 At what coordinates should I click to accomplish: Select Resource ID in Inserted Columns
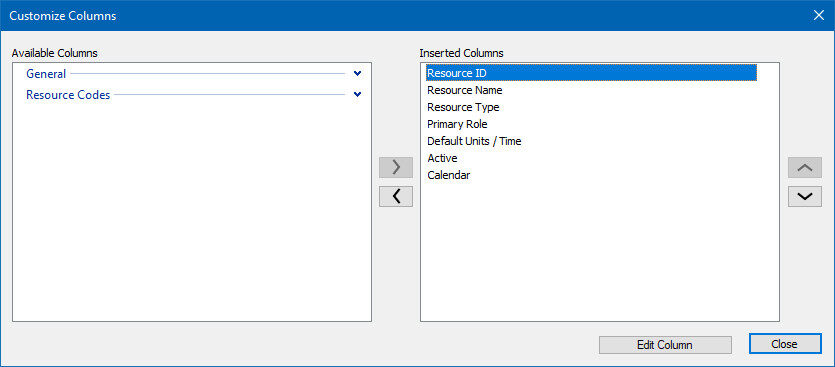[x=591, y=73]
